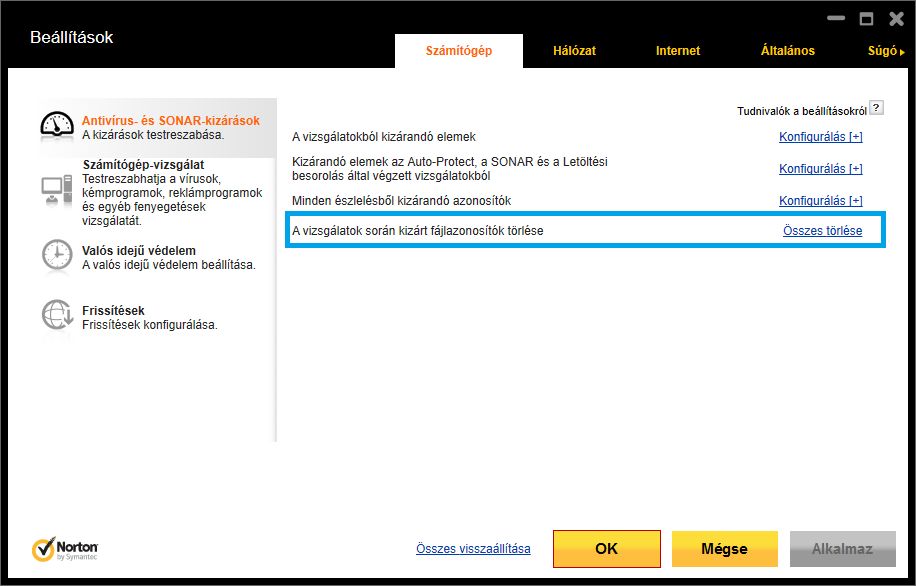The image size is (916, 586).
Task: Open Frissítések section heading
Action: (113, 311)
